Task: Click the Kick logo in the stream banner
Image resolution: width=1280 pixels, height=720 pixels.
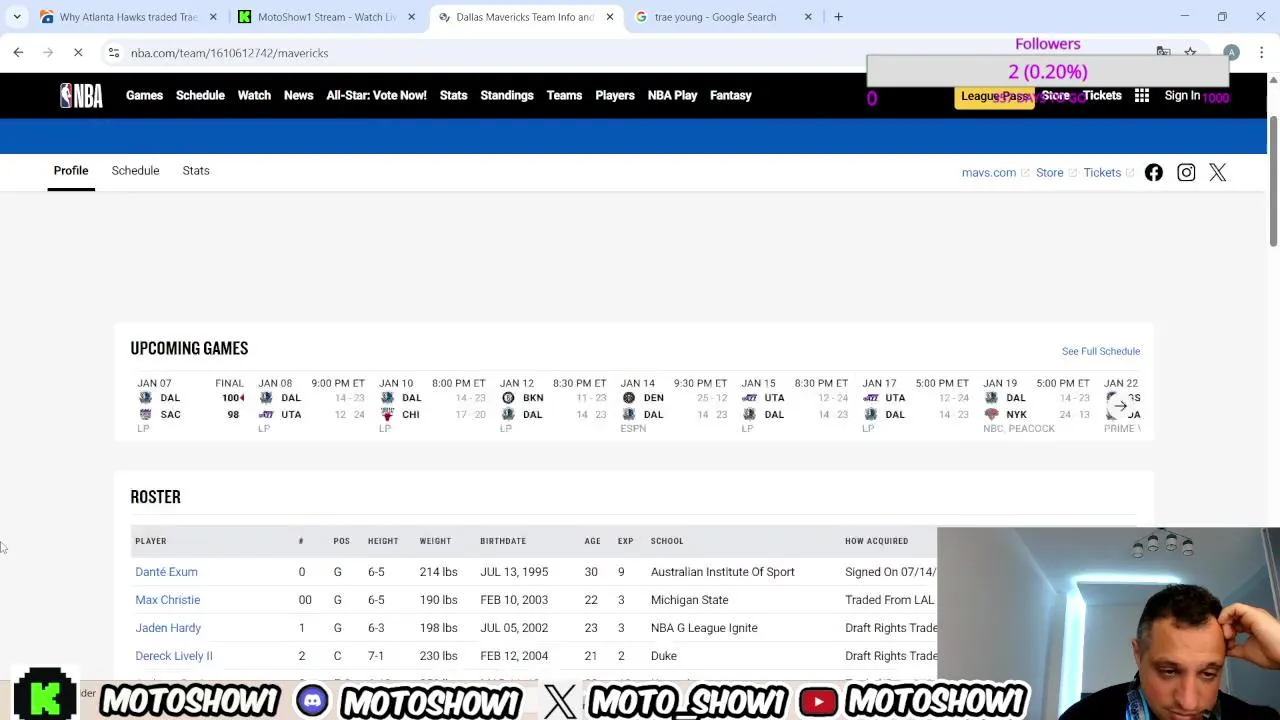Action: pyautogui.click(x=44, y=695)
